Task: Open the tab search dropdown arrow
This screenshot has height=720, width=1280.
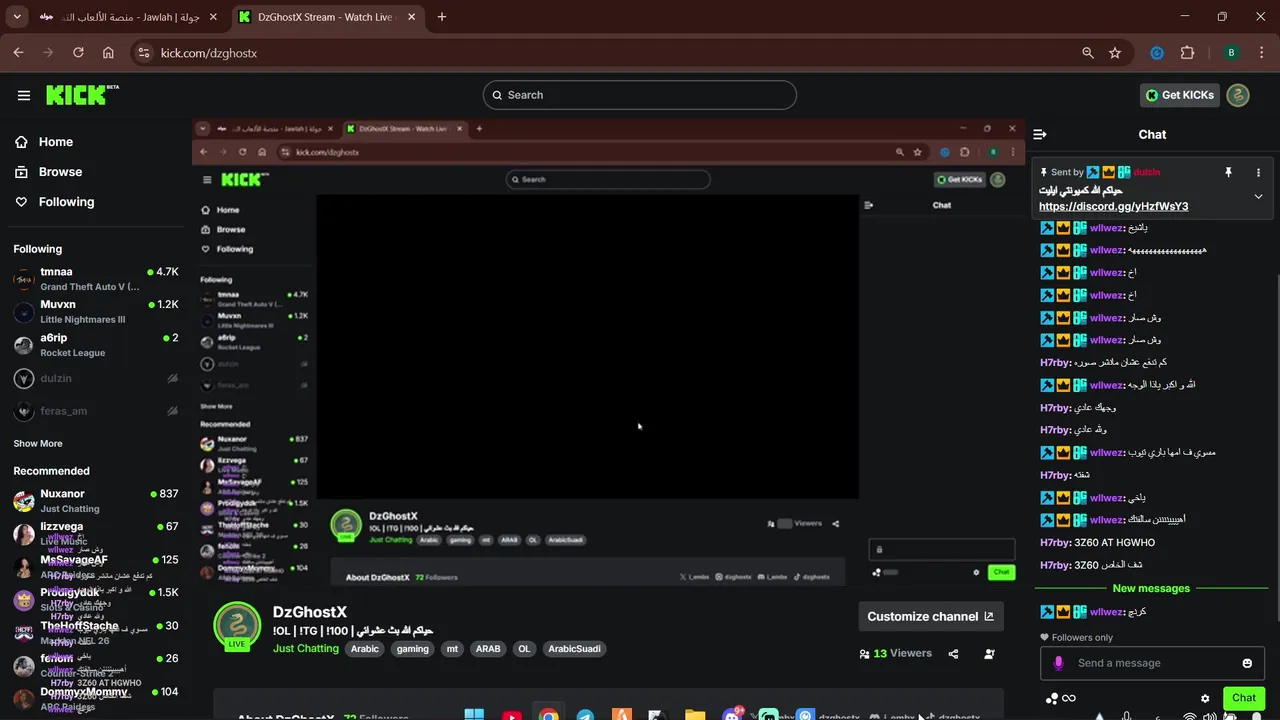Action: (17, 17)
